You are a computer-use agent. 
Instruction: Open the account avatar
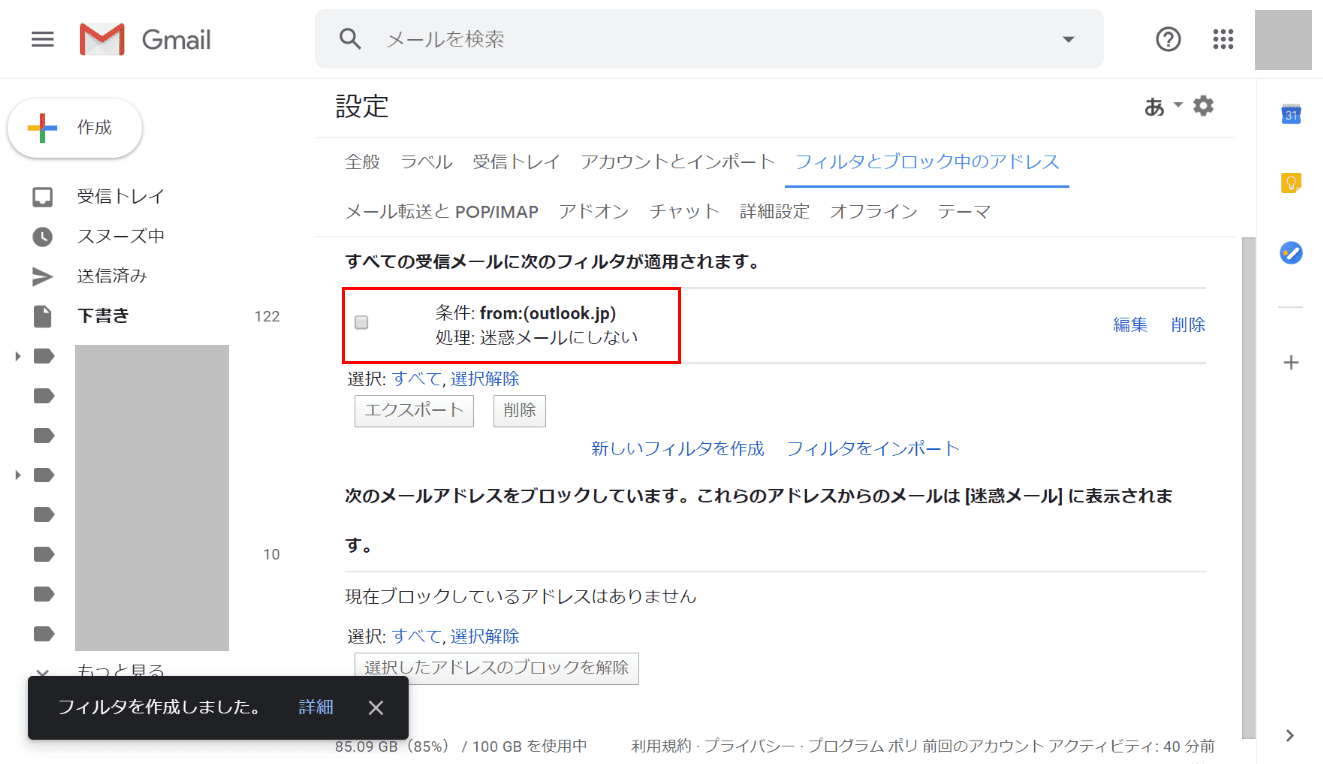pos(1283,39)
